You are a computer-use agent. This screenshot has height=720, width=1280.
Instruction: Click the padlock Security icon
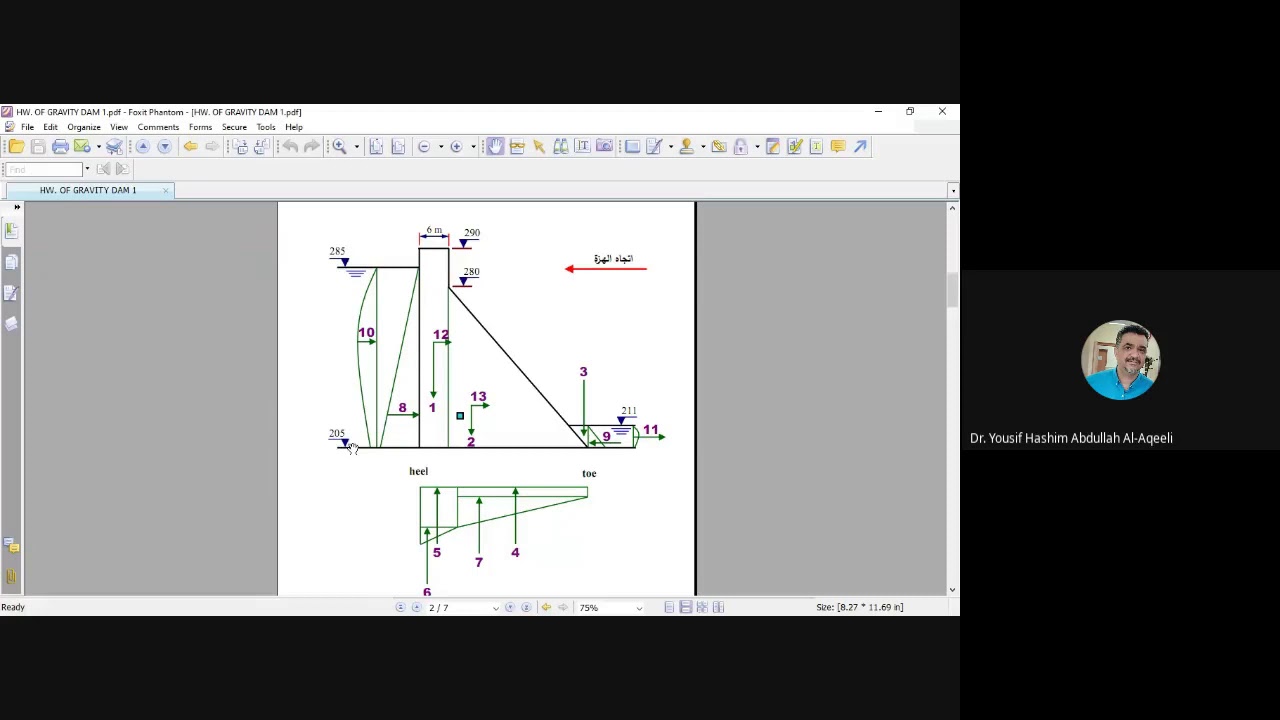click(x=741, y=147)
